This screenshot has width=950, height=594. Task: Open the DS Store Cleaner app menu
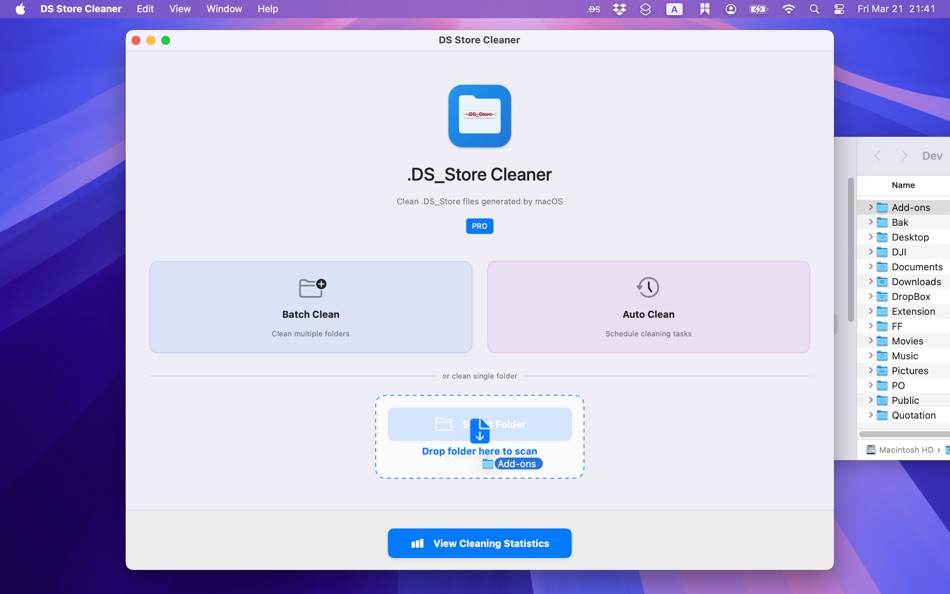[x=81, y=9]
